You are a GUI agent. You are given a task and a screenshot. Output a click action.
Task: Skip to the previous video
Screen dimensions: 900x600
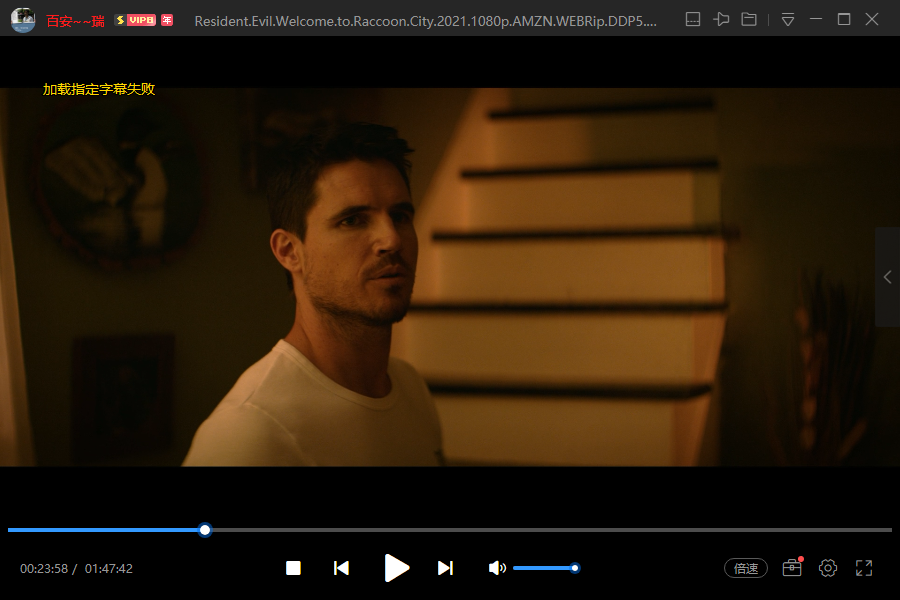[x=341, y=568]
